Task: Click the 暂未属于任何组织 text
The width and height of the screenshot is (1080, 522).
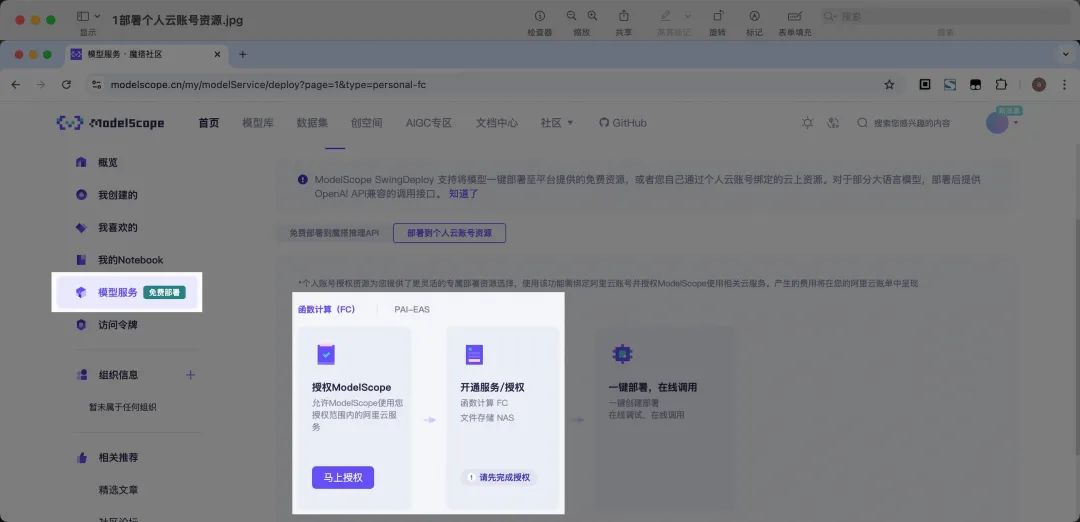Action: [123, 407]
